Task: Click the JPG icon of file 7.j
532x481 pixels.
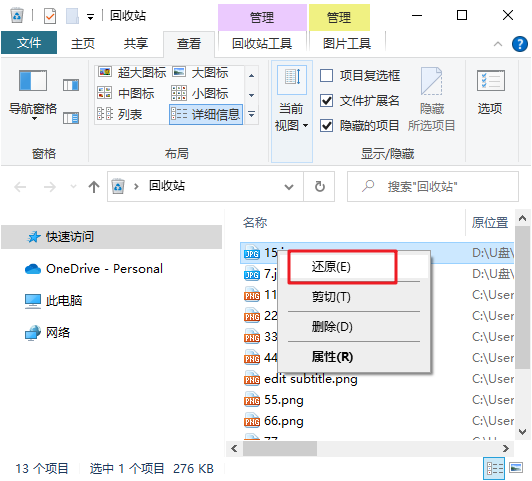Action: 252,274
